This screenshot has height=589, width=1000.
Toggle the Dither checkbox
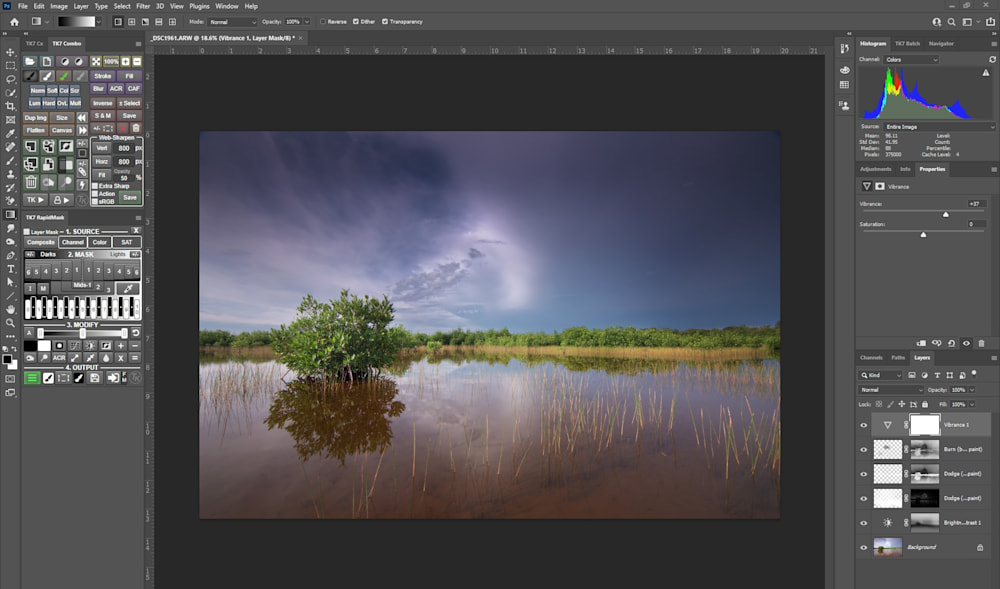coord(356,22)
